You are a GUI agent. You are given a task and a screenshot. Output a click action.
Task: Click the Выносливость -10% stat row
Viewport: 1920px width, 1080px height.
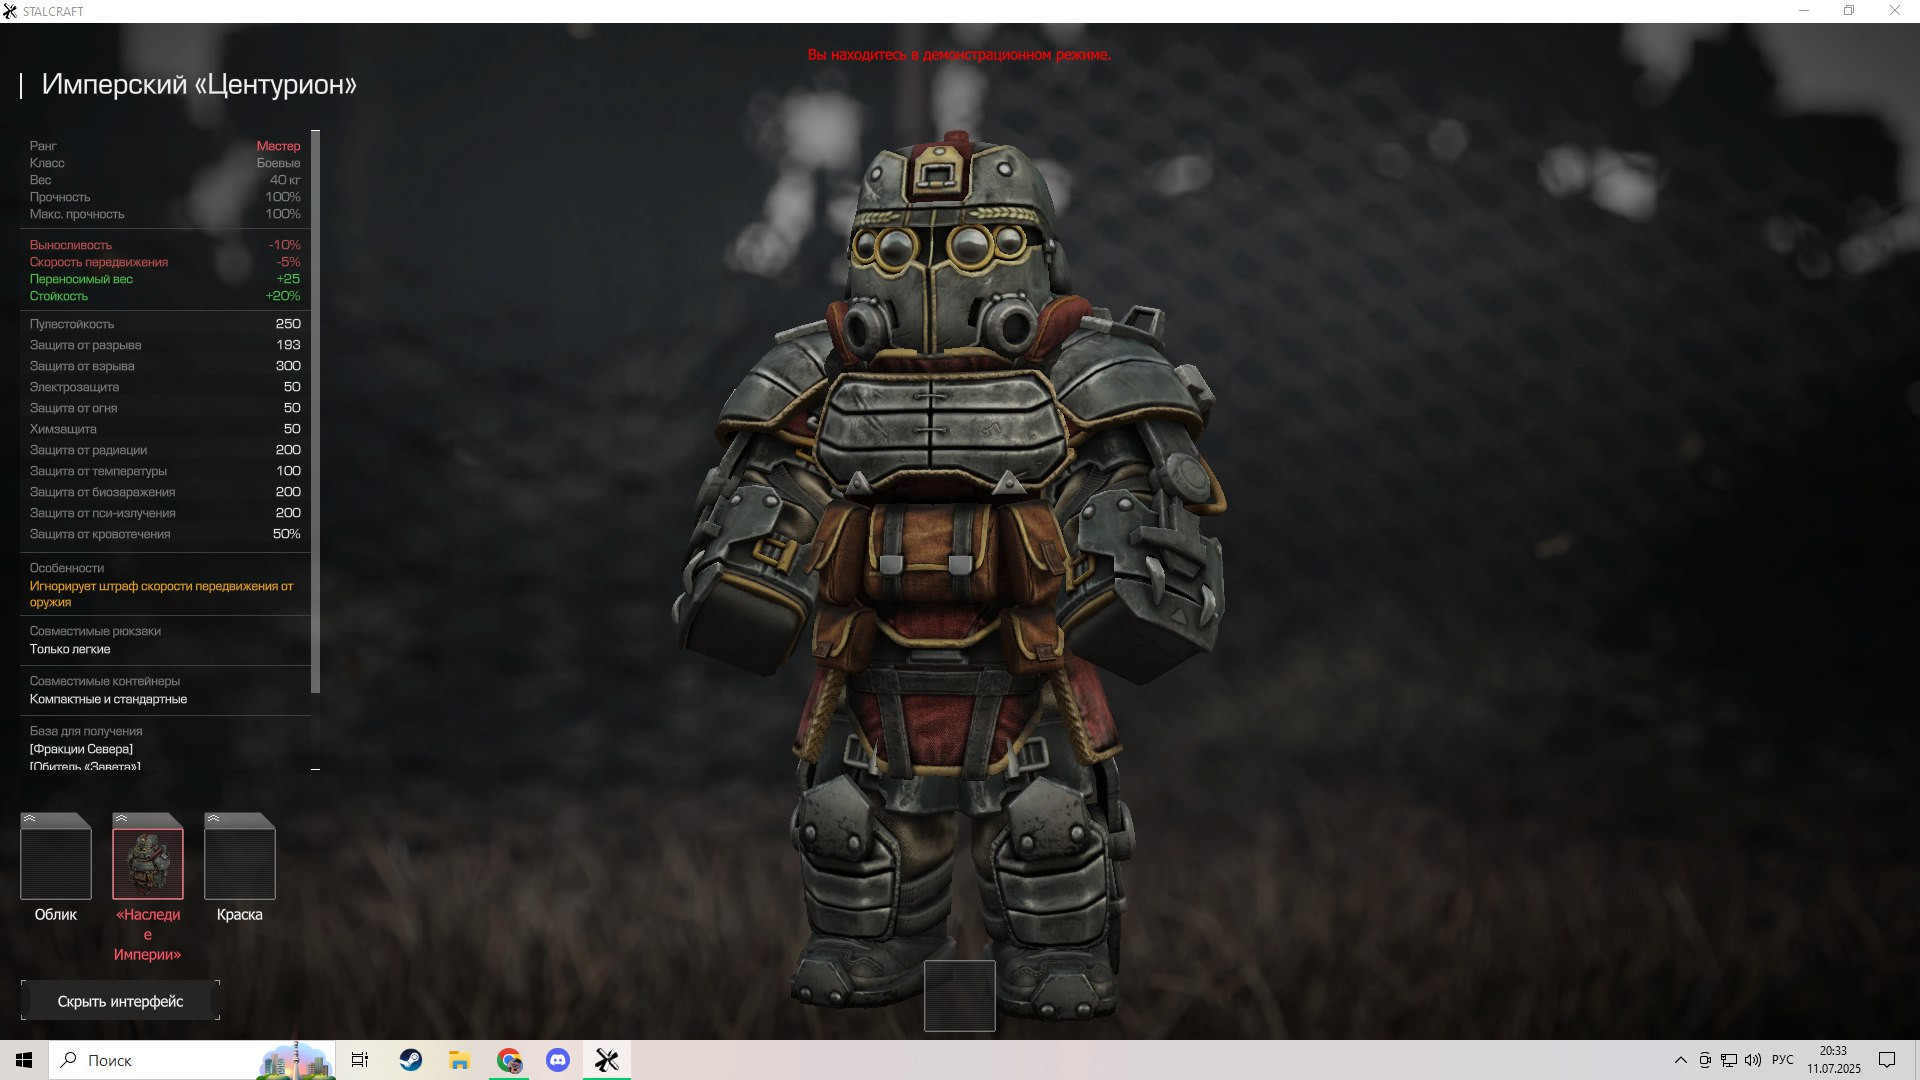click(x=165, y=245)
